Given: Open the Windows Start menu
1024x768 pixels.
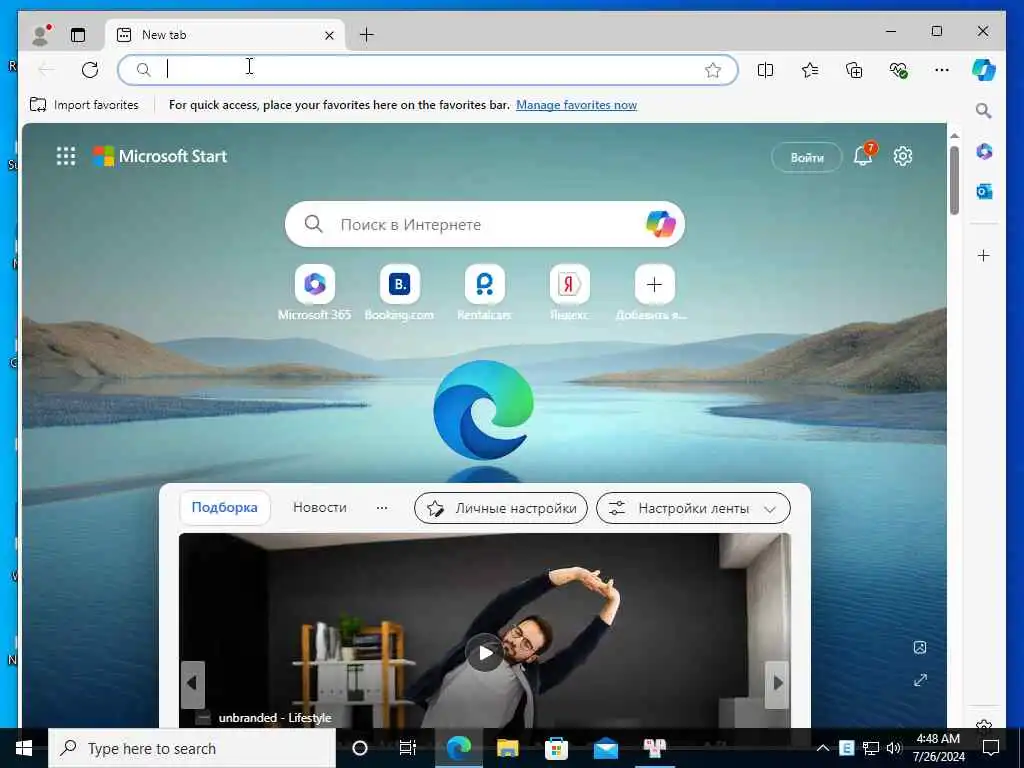Looking at the screenshot, I should [x=24, y=748].
